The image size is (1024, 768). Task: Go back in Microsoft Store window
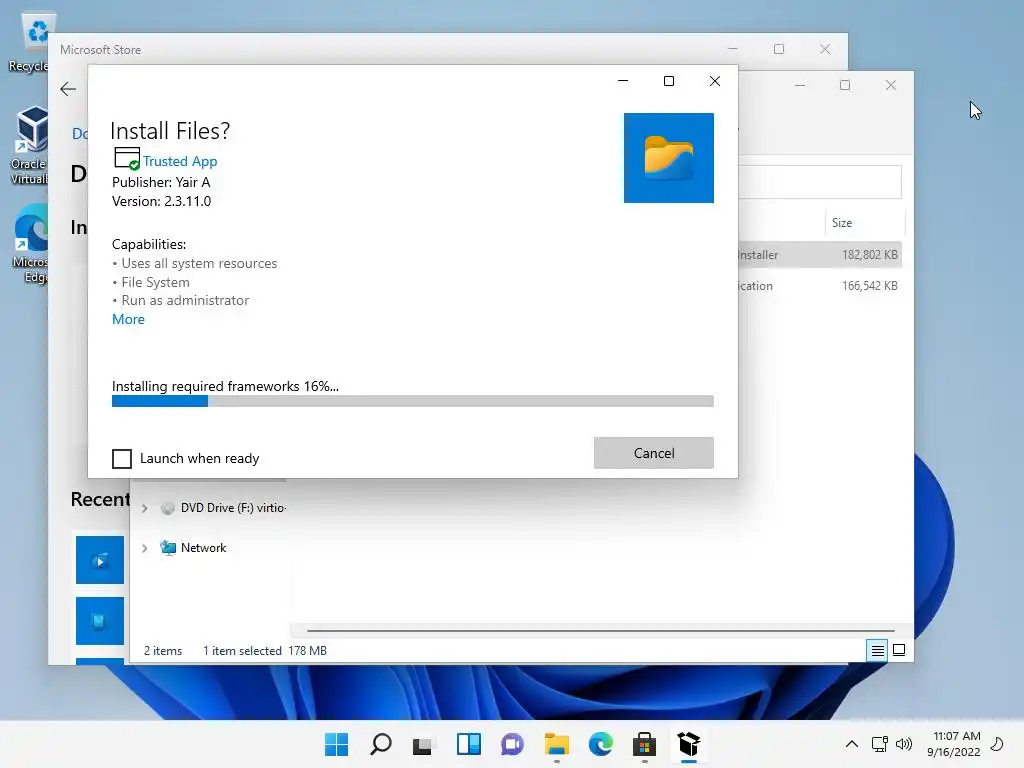[x=68, y=89]
